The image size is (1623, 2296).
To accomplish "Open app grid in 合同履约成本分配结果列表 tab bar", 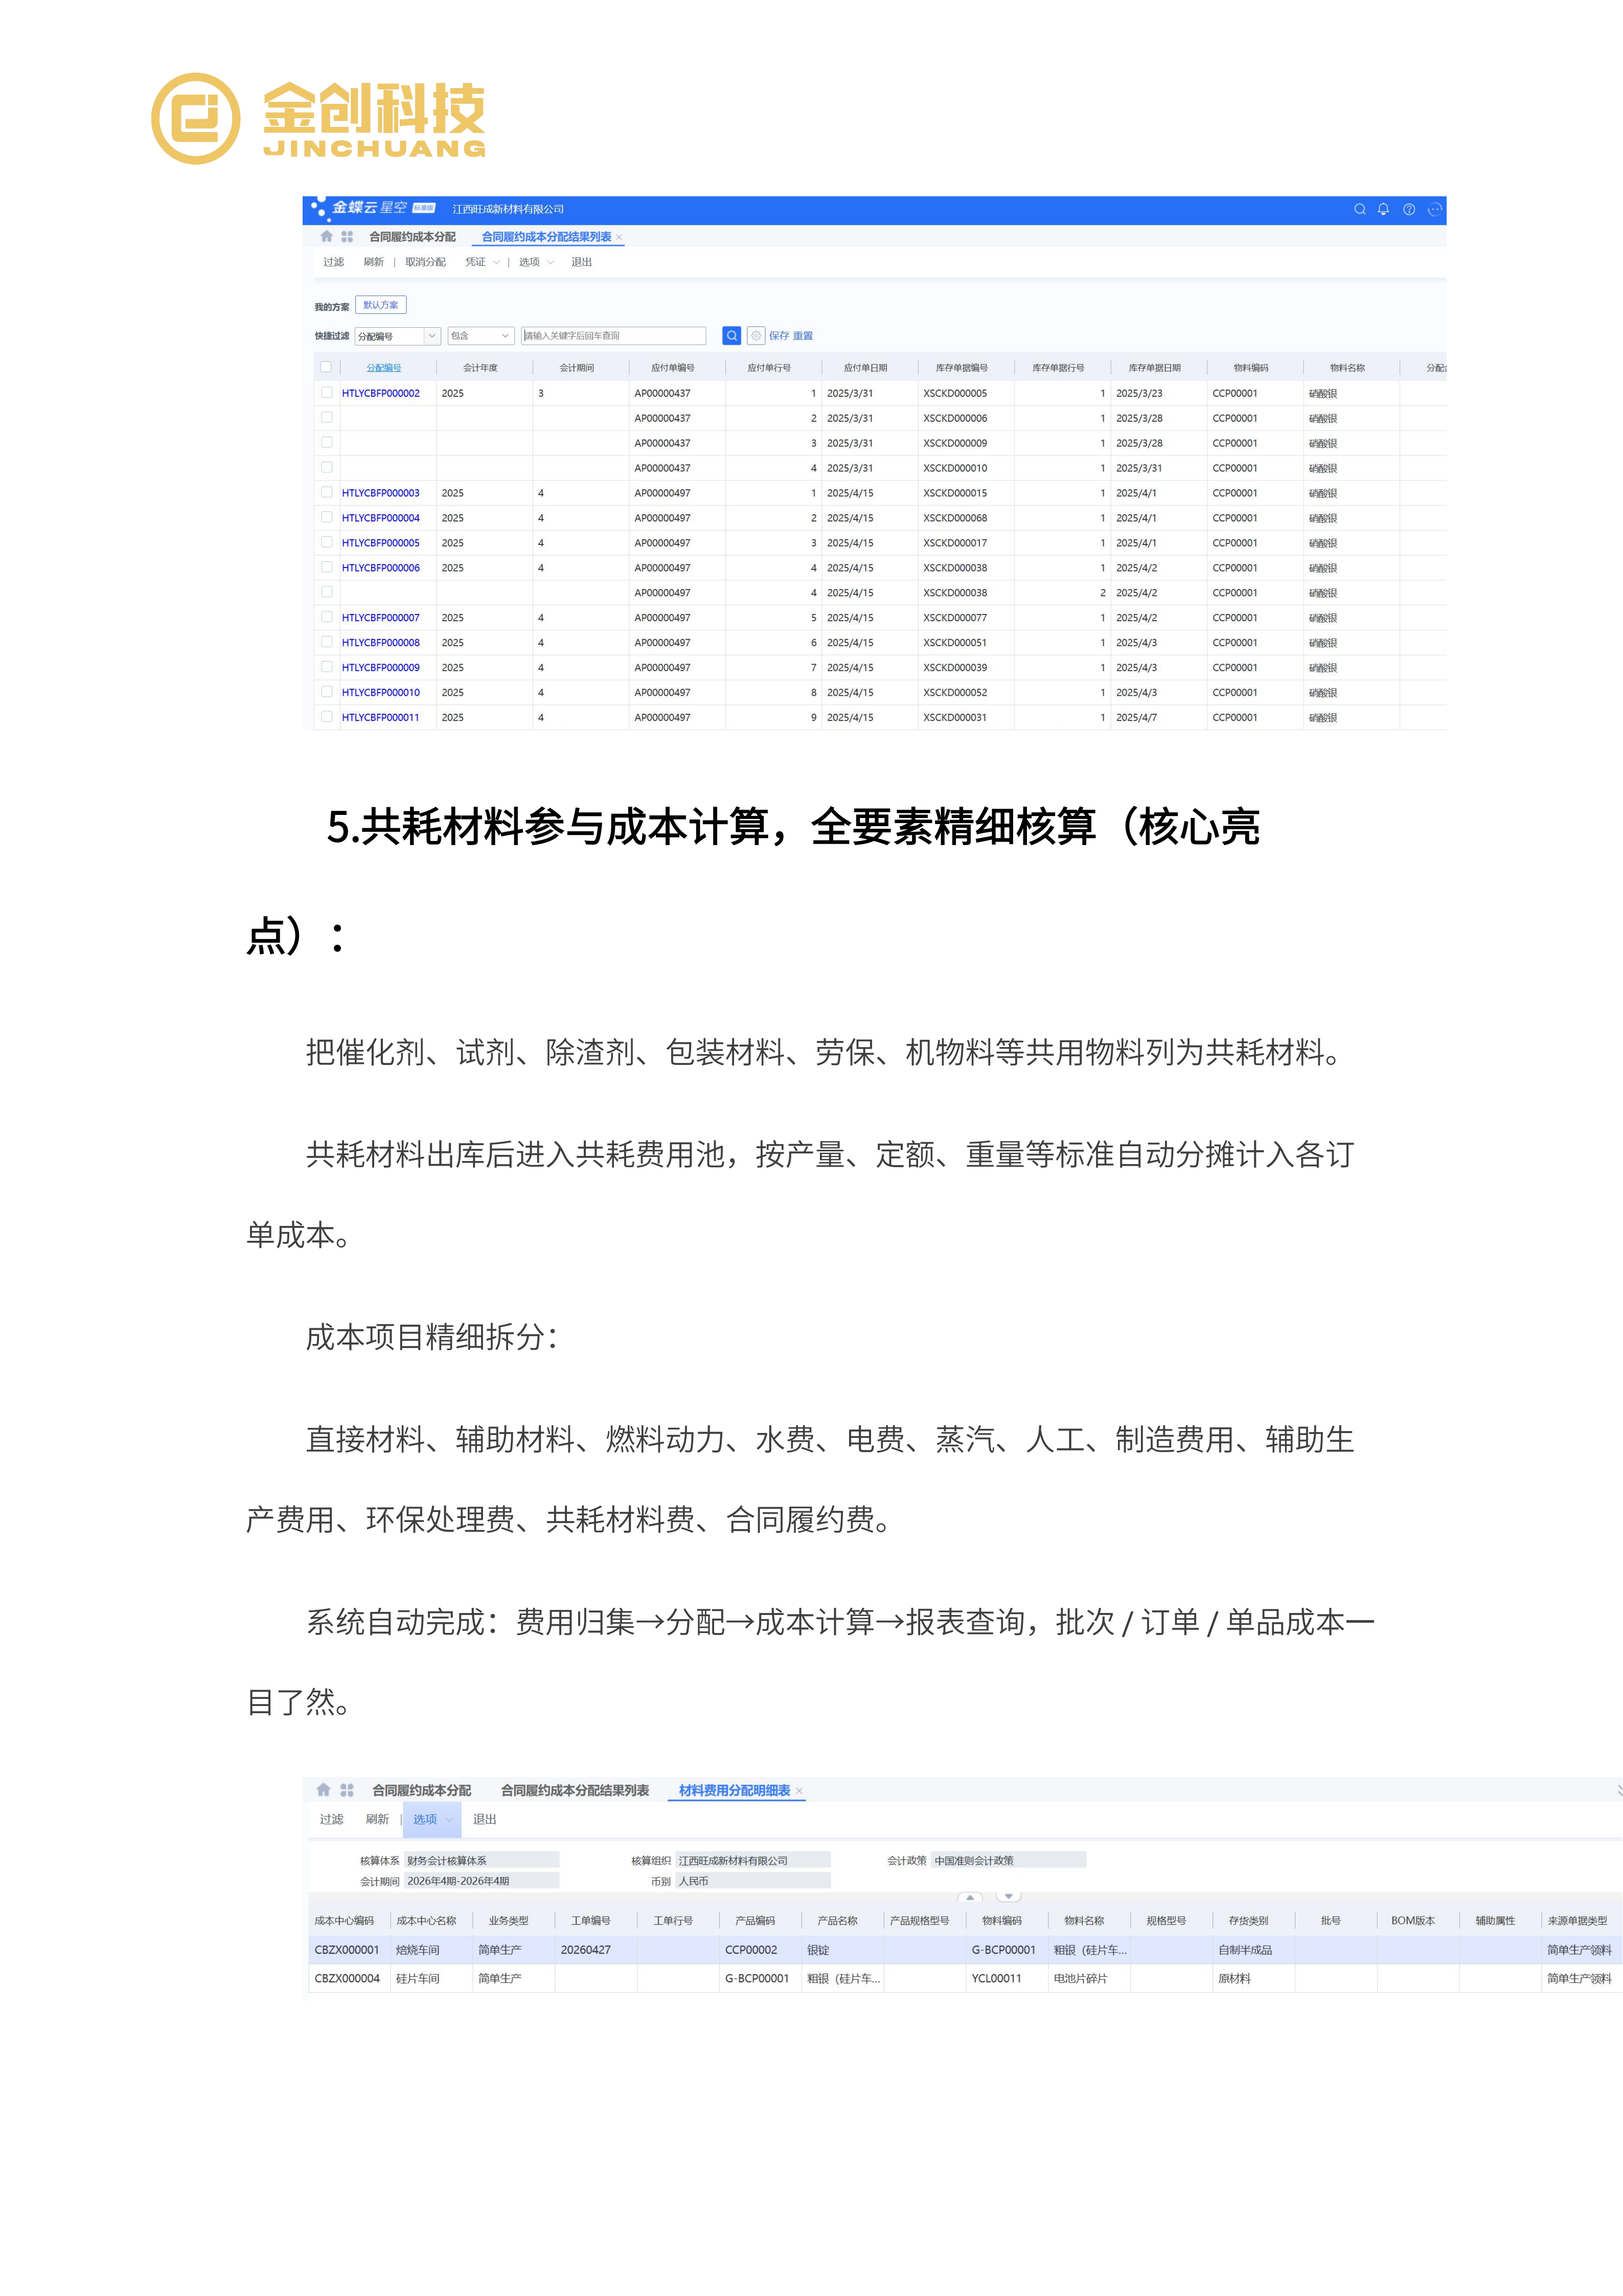I will click(x=347, y=237).
